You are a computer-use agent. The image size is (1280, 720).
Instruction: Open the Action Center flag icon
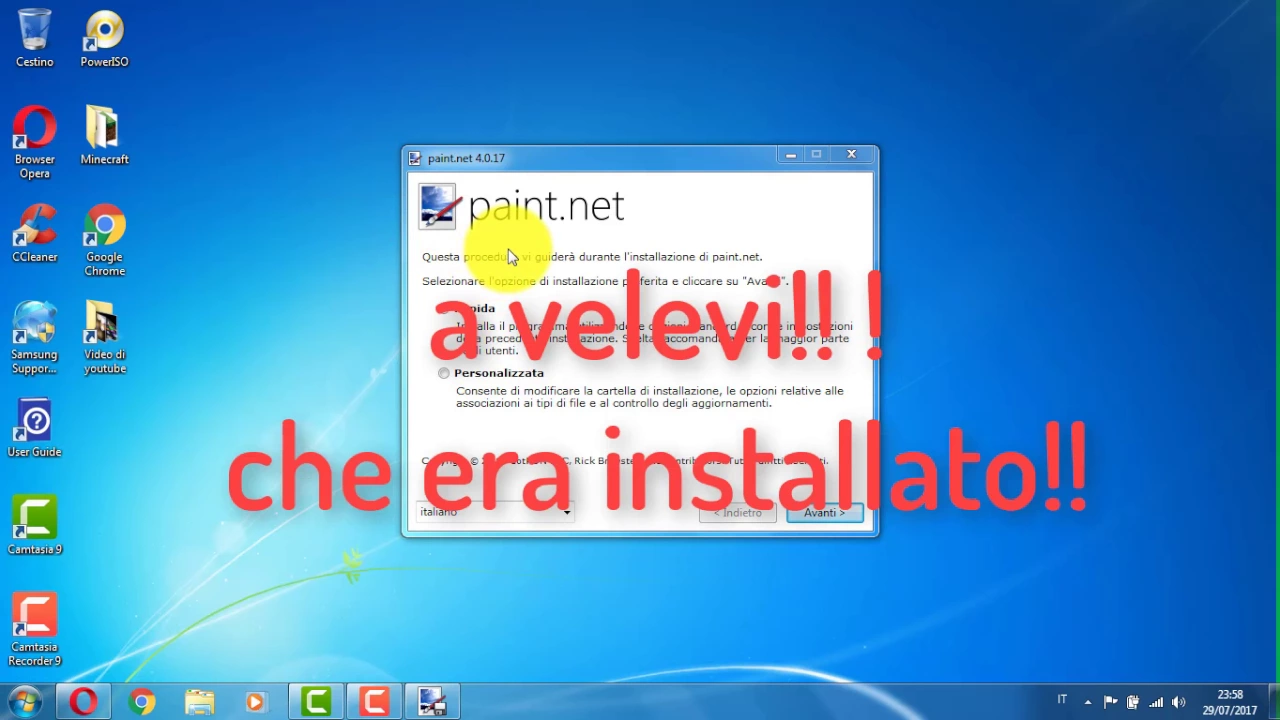click(1110, 702)
